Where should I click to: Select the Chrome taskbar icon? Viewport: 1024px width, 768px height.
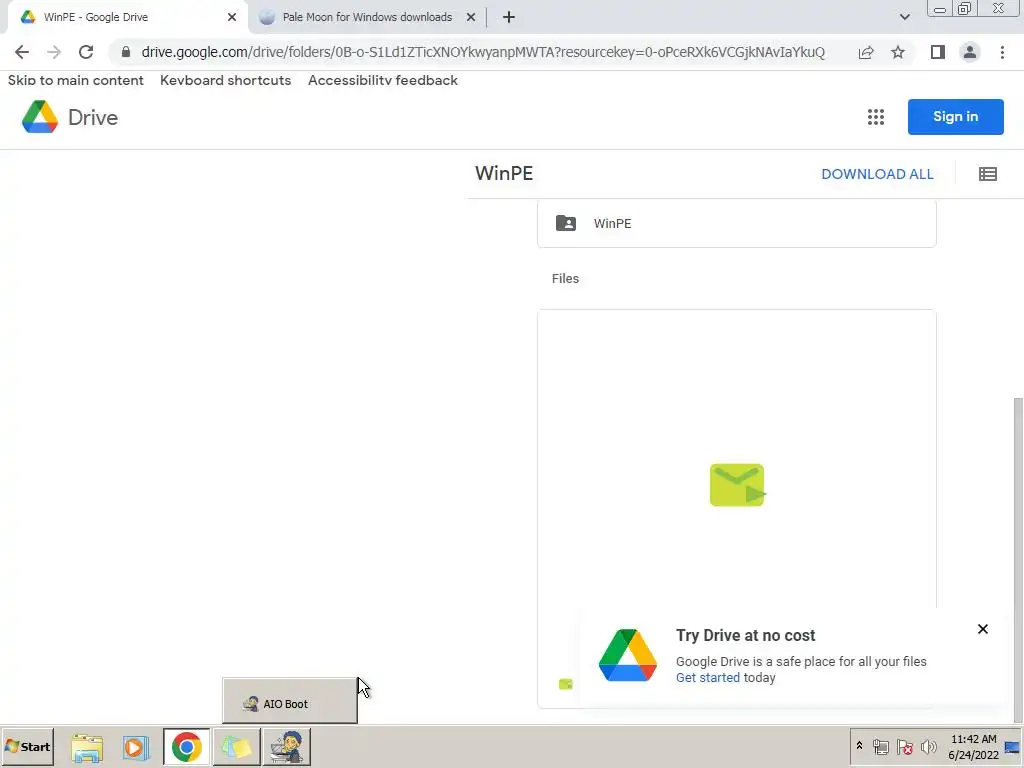coord(187,747)
